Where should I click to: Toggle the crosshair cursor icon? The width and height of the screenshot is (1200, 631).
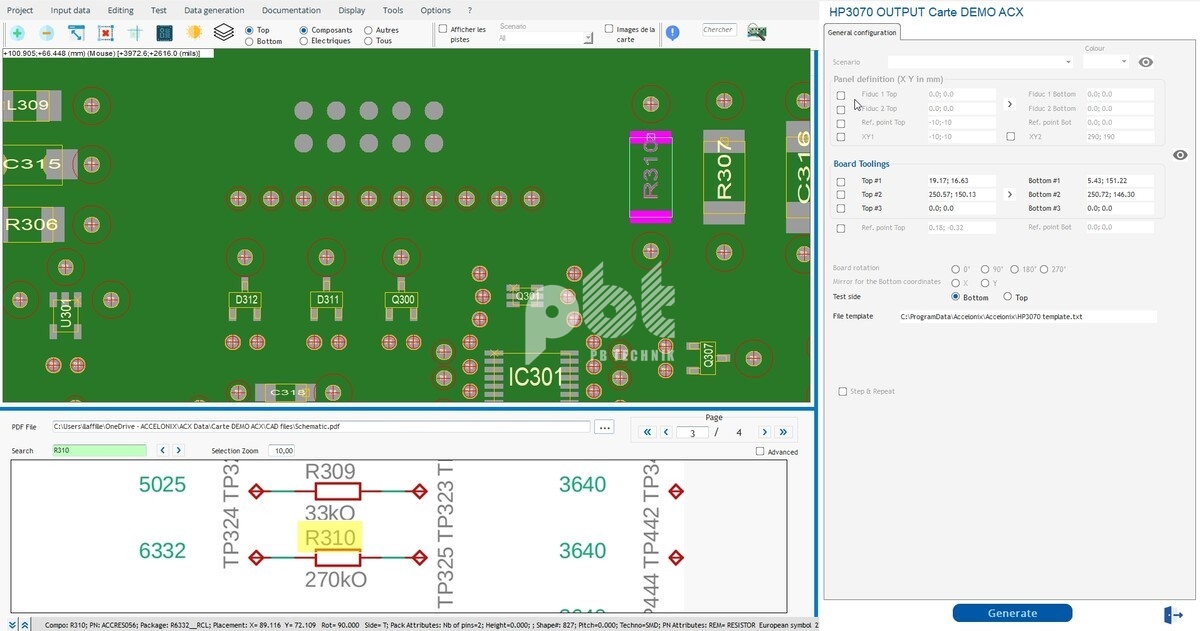135,33
